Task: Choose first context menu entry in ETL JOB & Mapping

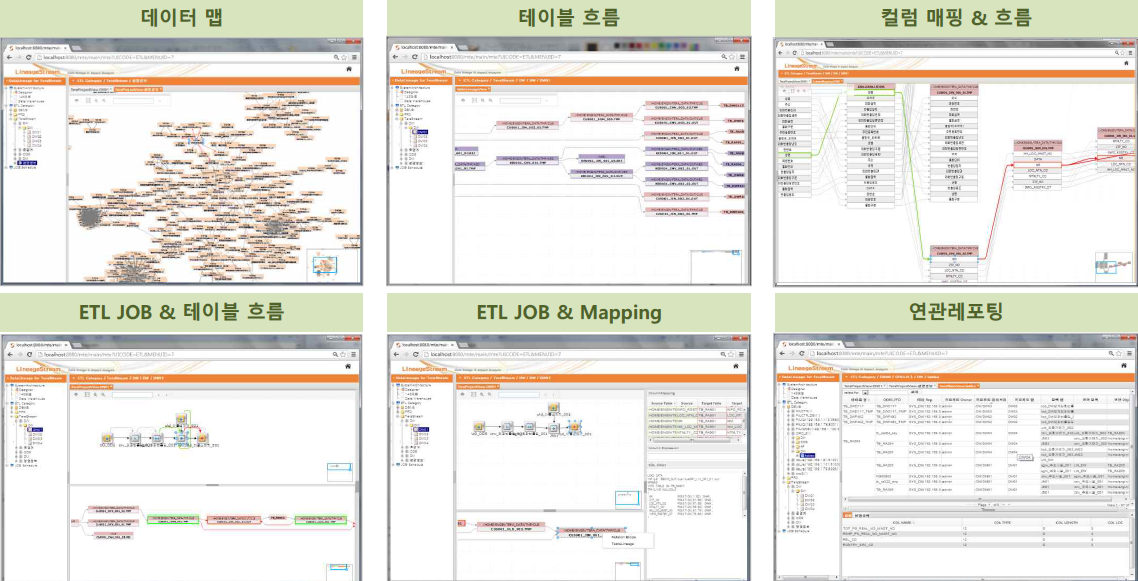Action: [x=625, y=536]
